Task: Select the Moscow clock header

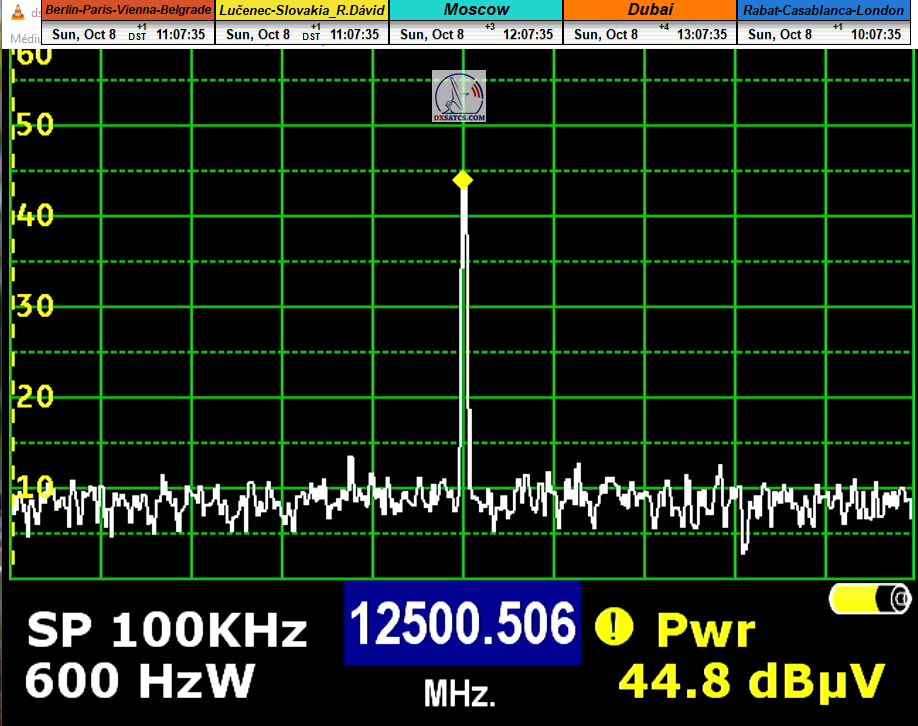Action: click(x=476, y=10)
